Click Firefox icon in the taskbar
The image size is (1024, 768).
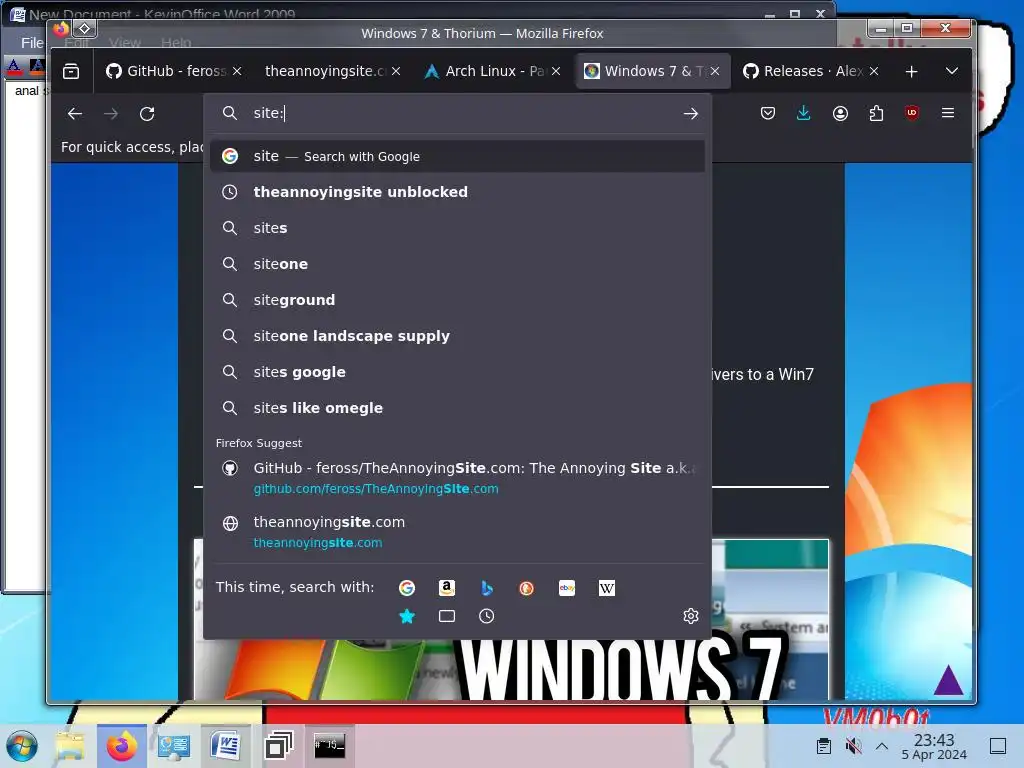click(x=121, y=746)
